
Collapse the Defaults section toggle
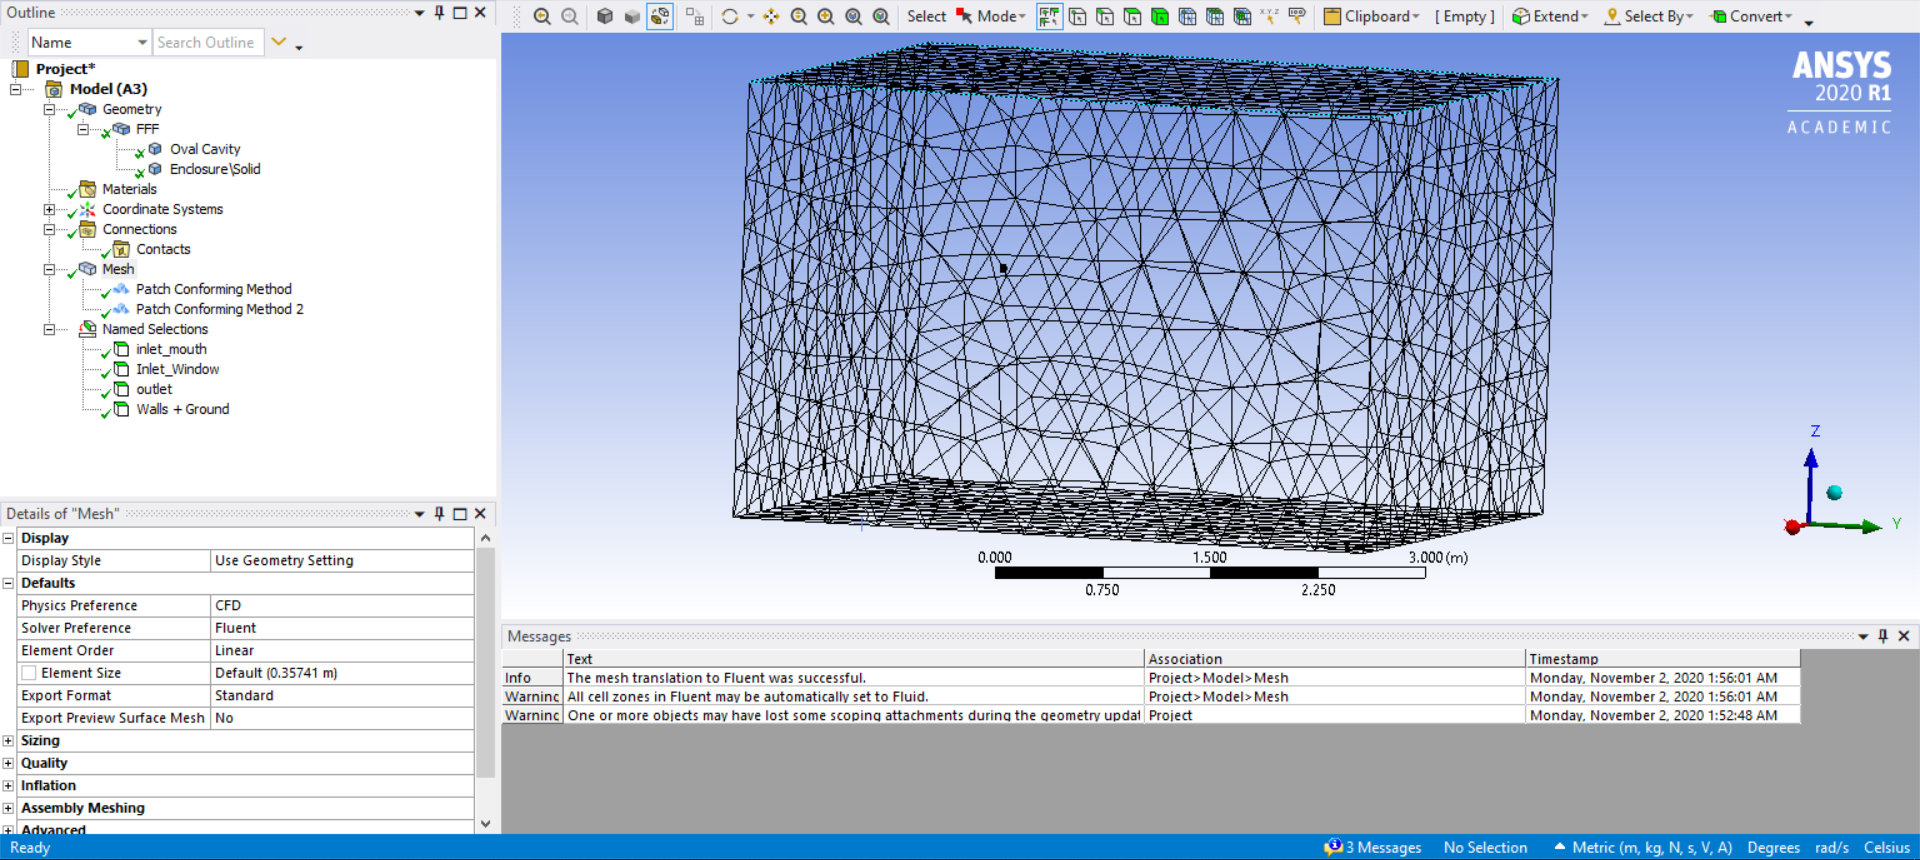pyautogui.click(x=8, y=583)
